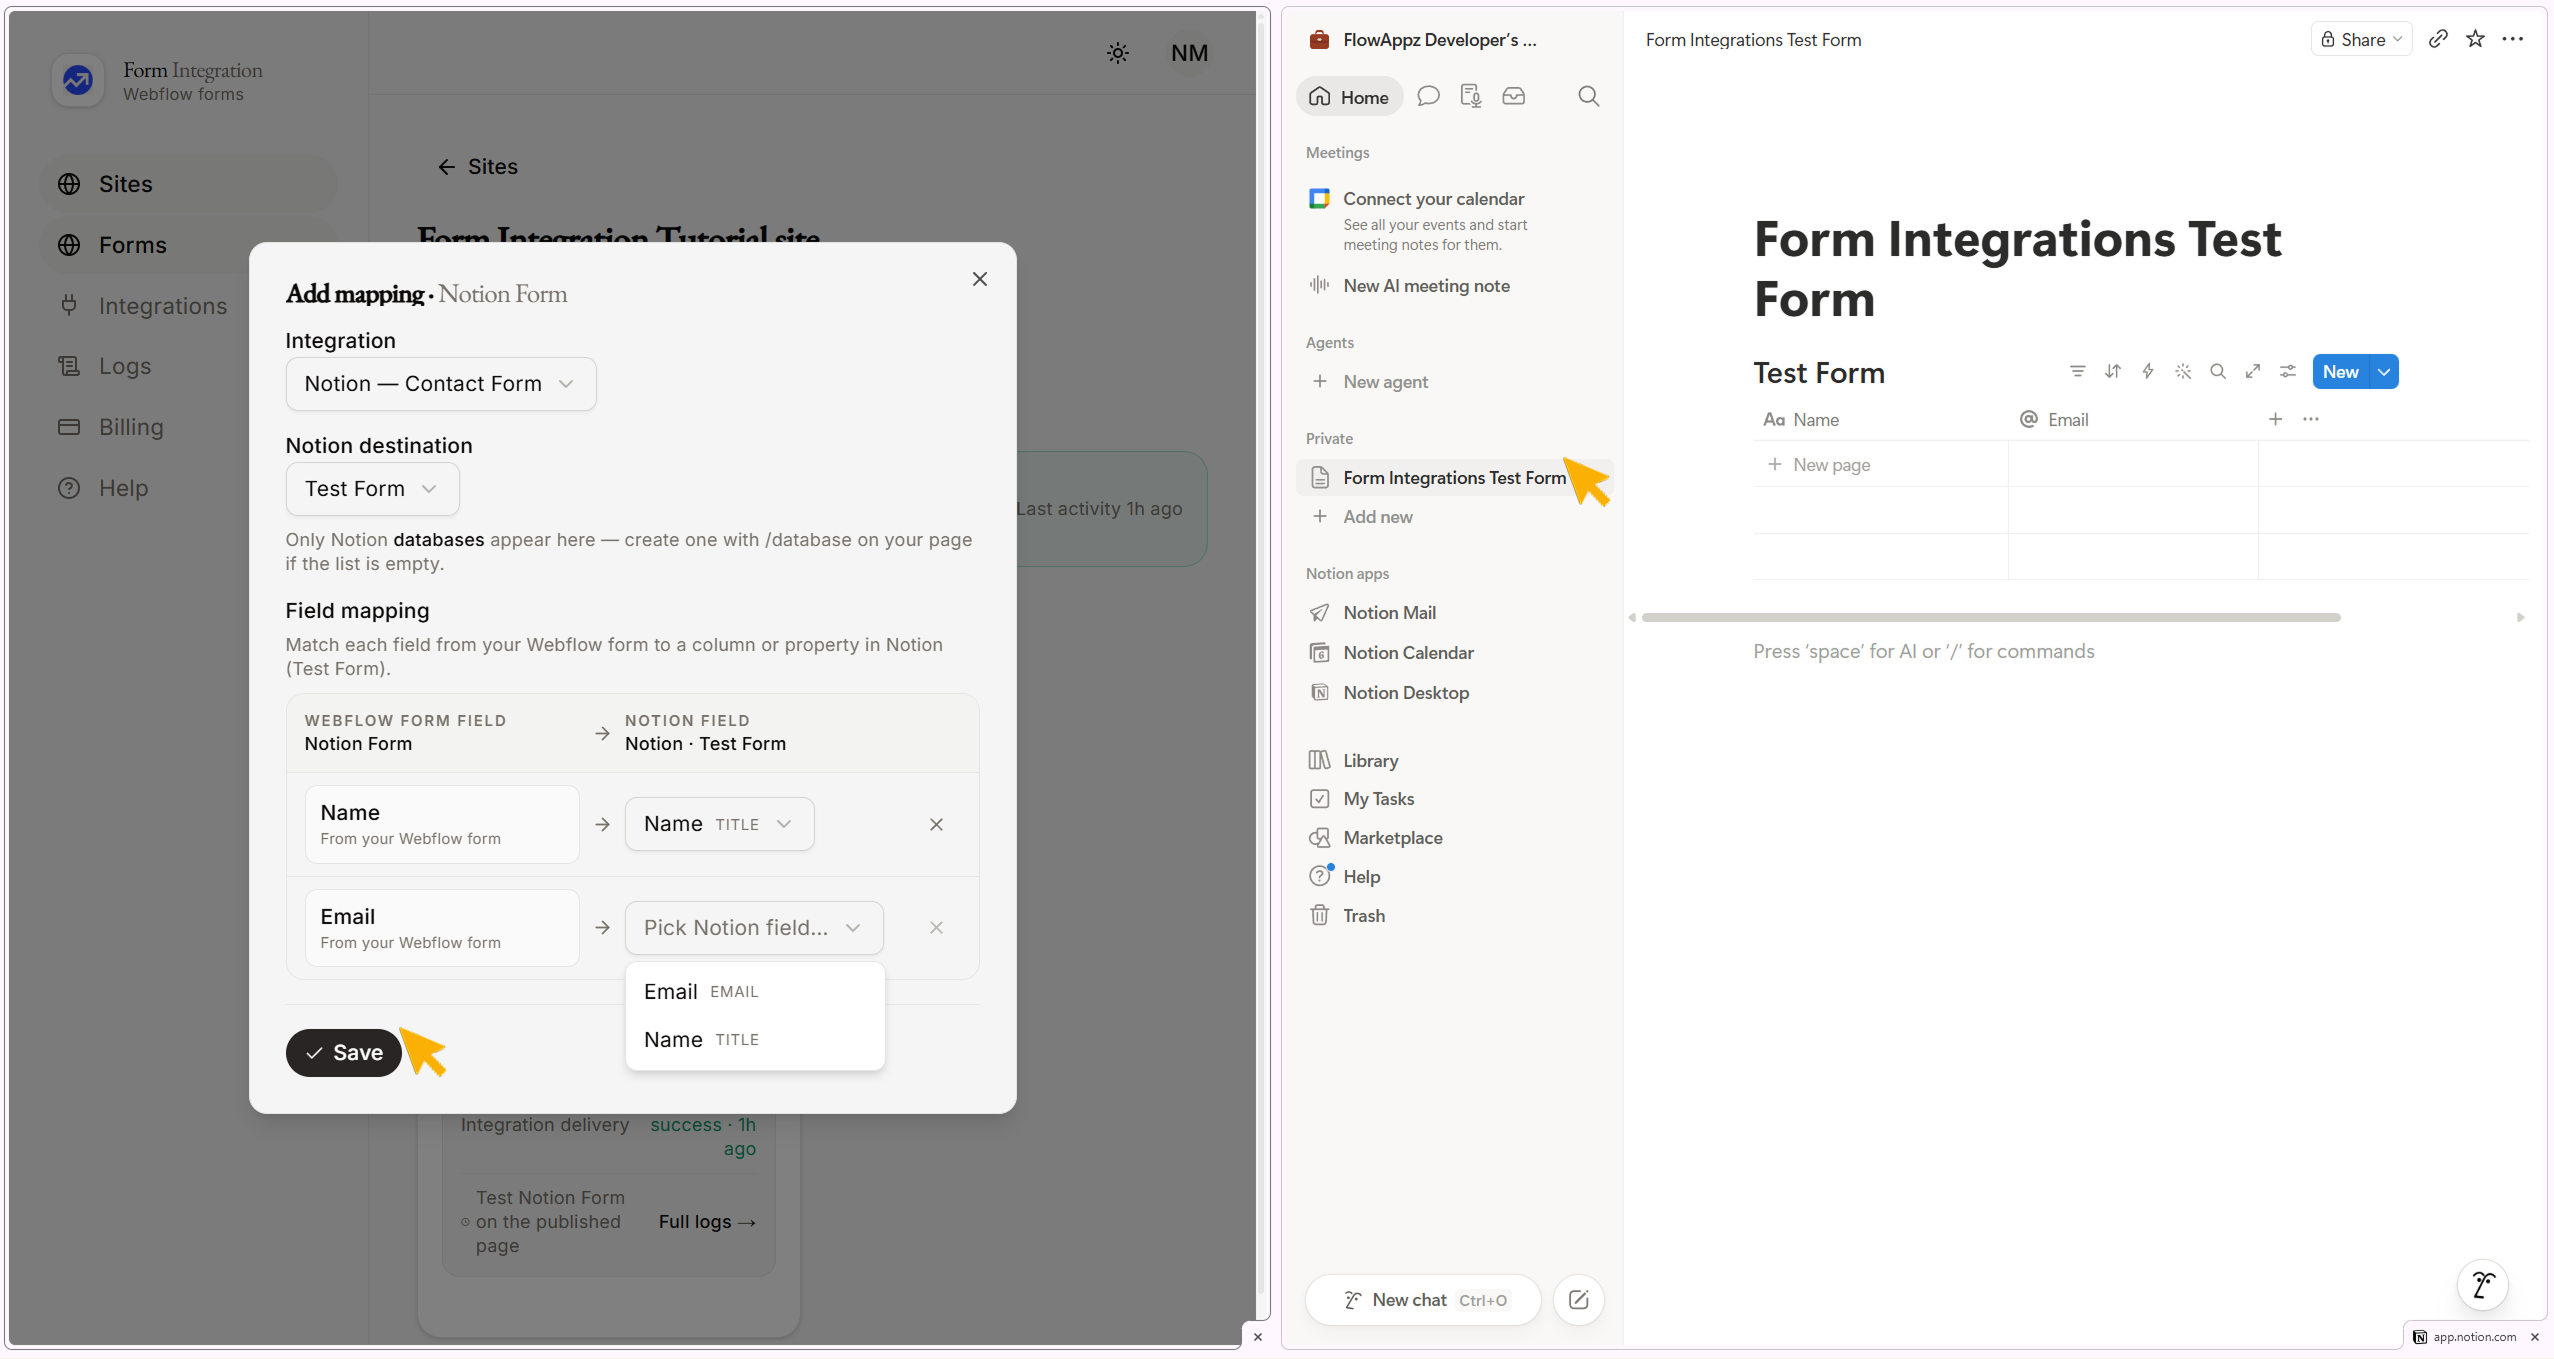This screenshot has width=2554, height=1359.
Task: Open the page more options menu
Action: pyautogui.click(x=2513, y=39)
